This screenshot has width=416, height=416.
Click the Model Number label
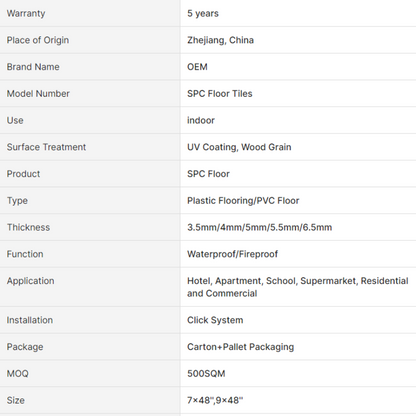point(38,93)
